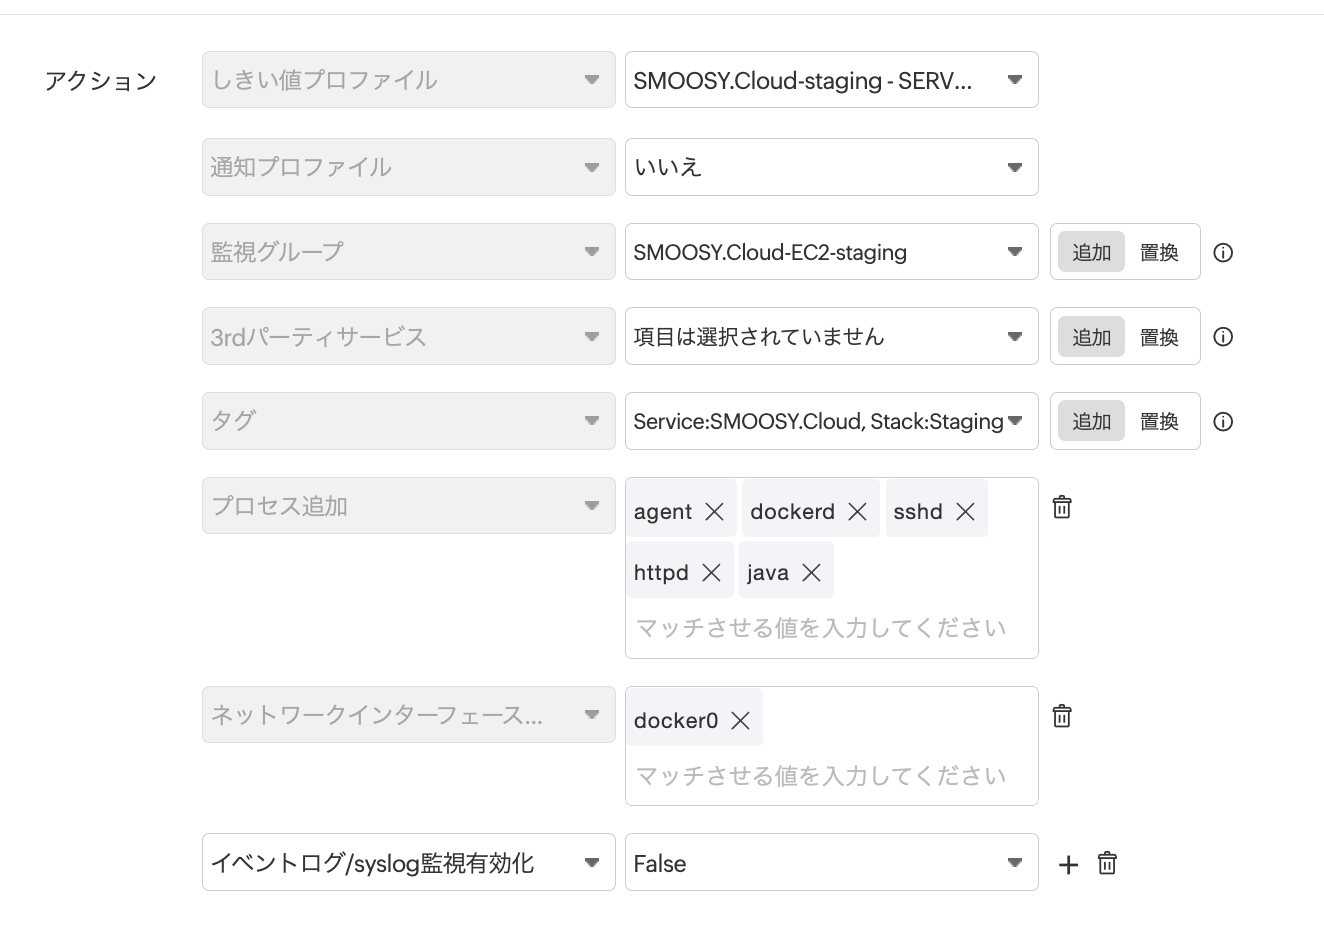Open the 通知プロファイル action dropdown
This screenshot has height=950, width=1324.
[409, 167]
